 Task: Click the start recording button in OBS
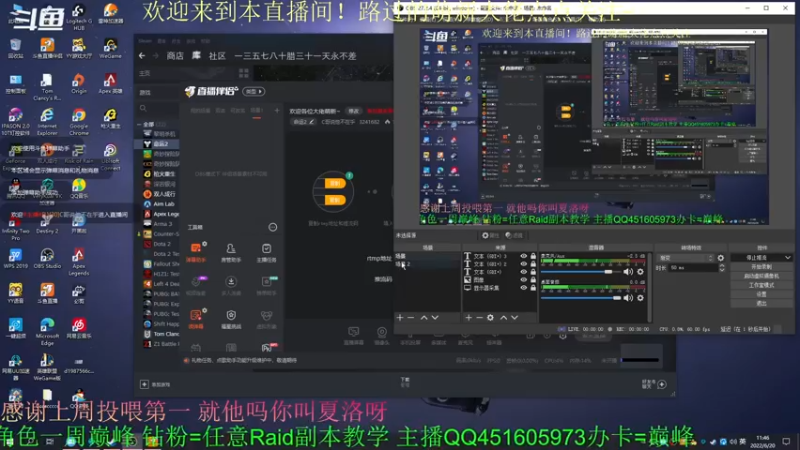click(761, 267)
